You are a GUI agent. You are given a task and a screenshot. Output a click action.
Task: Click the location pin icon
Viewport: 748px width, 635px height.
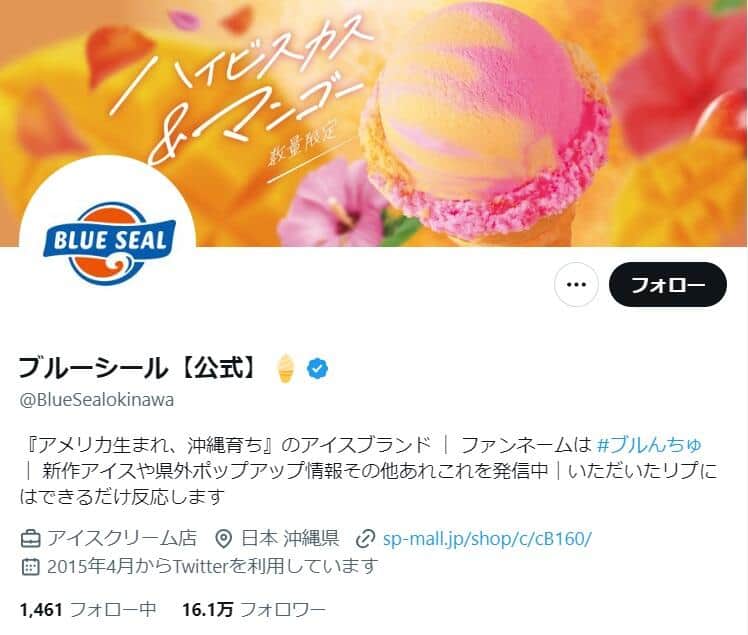point(223,539)
